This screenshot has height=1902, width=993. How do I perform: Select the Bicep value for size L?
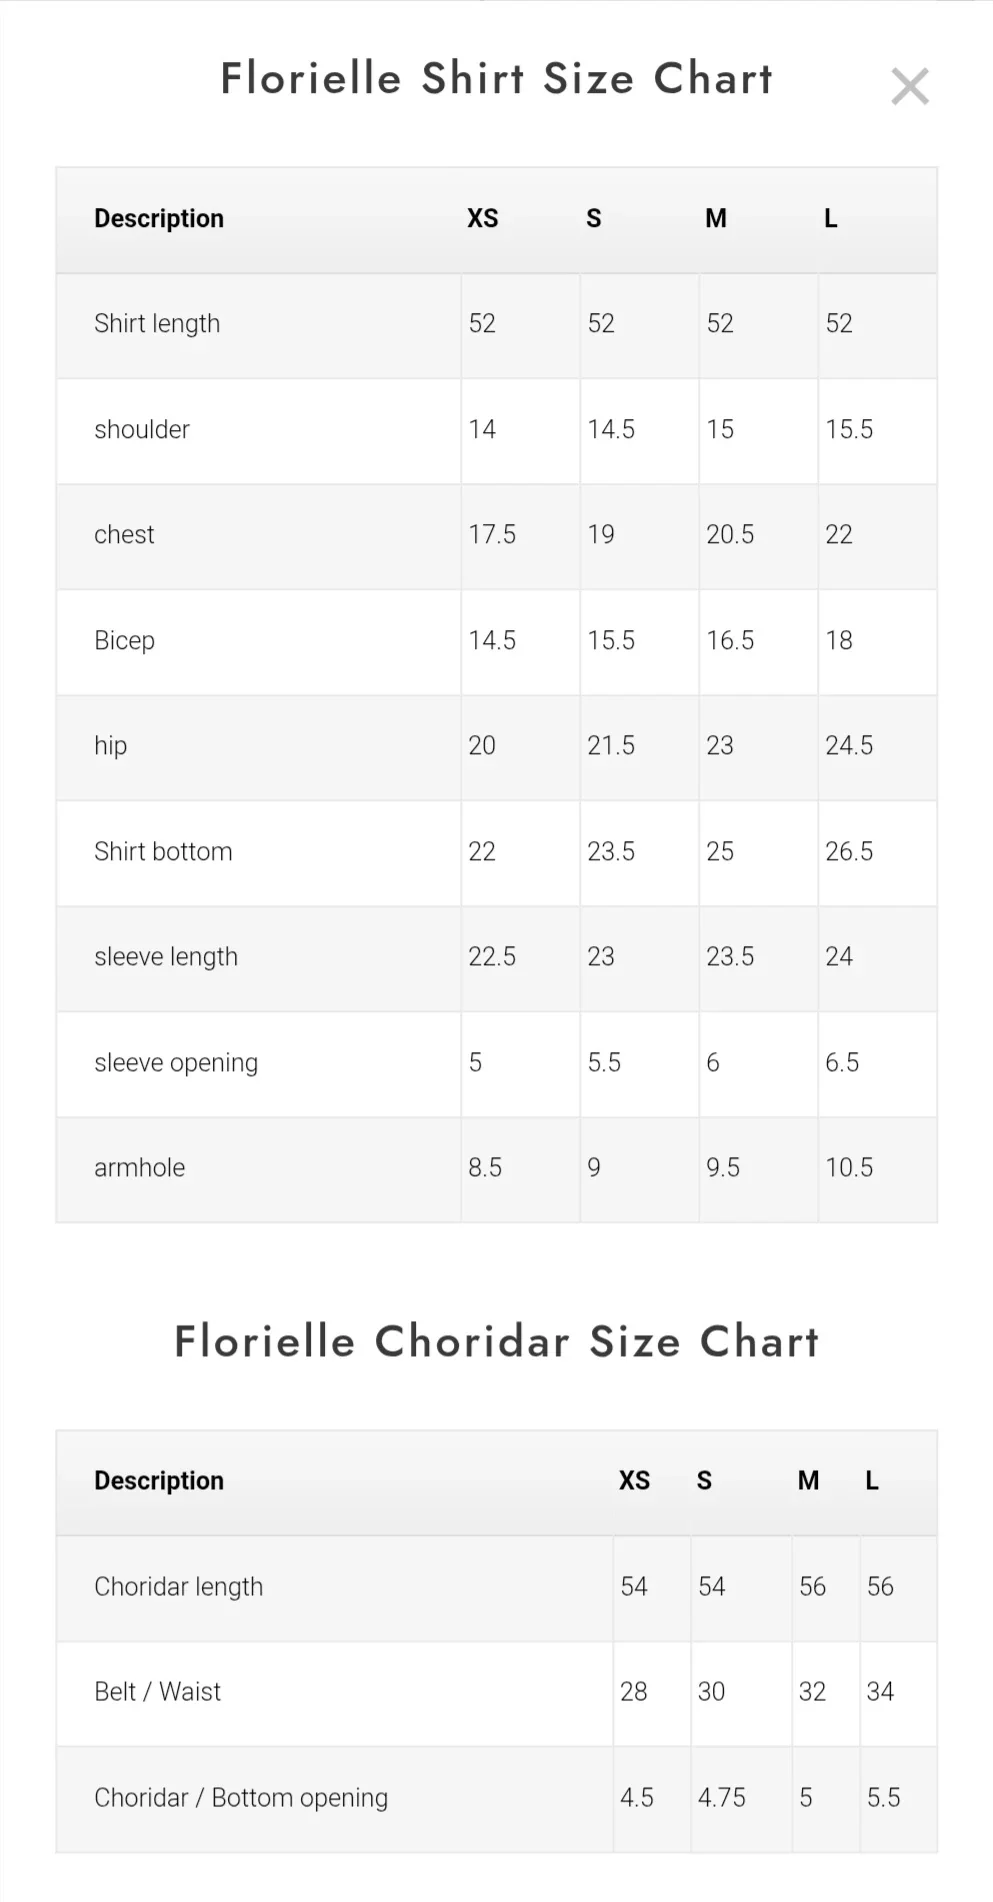coord(839,641)
